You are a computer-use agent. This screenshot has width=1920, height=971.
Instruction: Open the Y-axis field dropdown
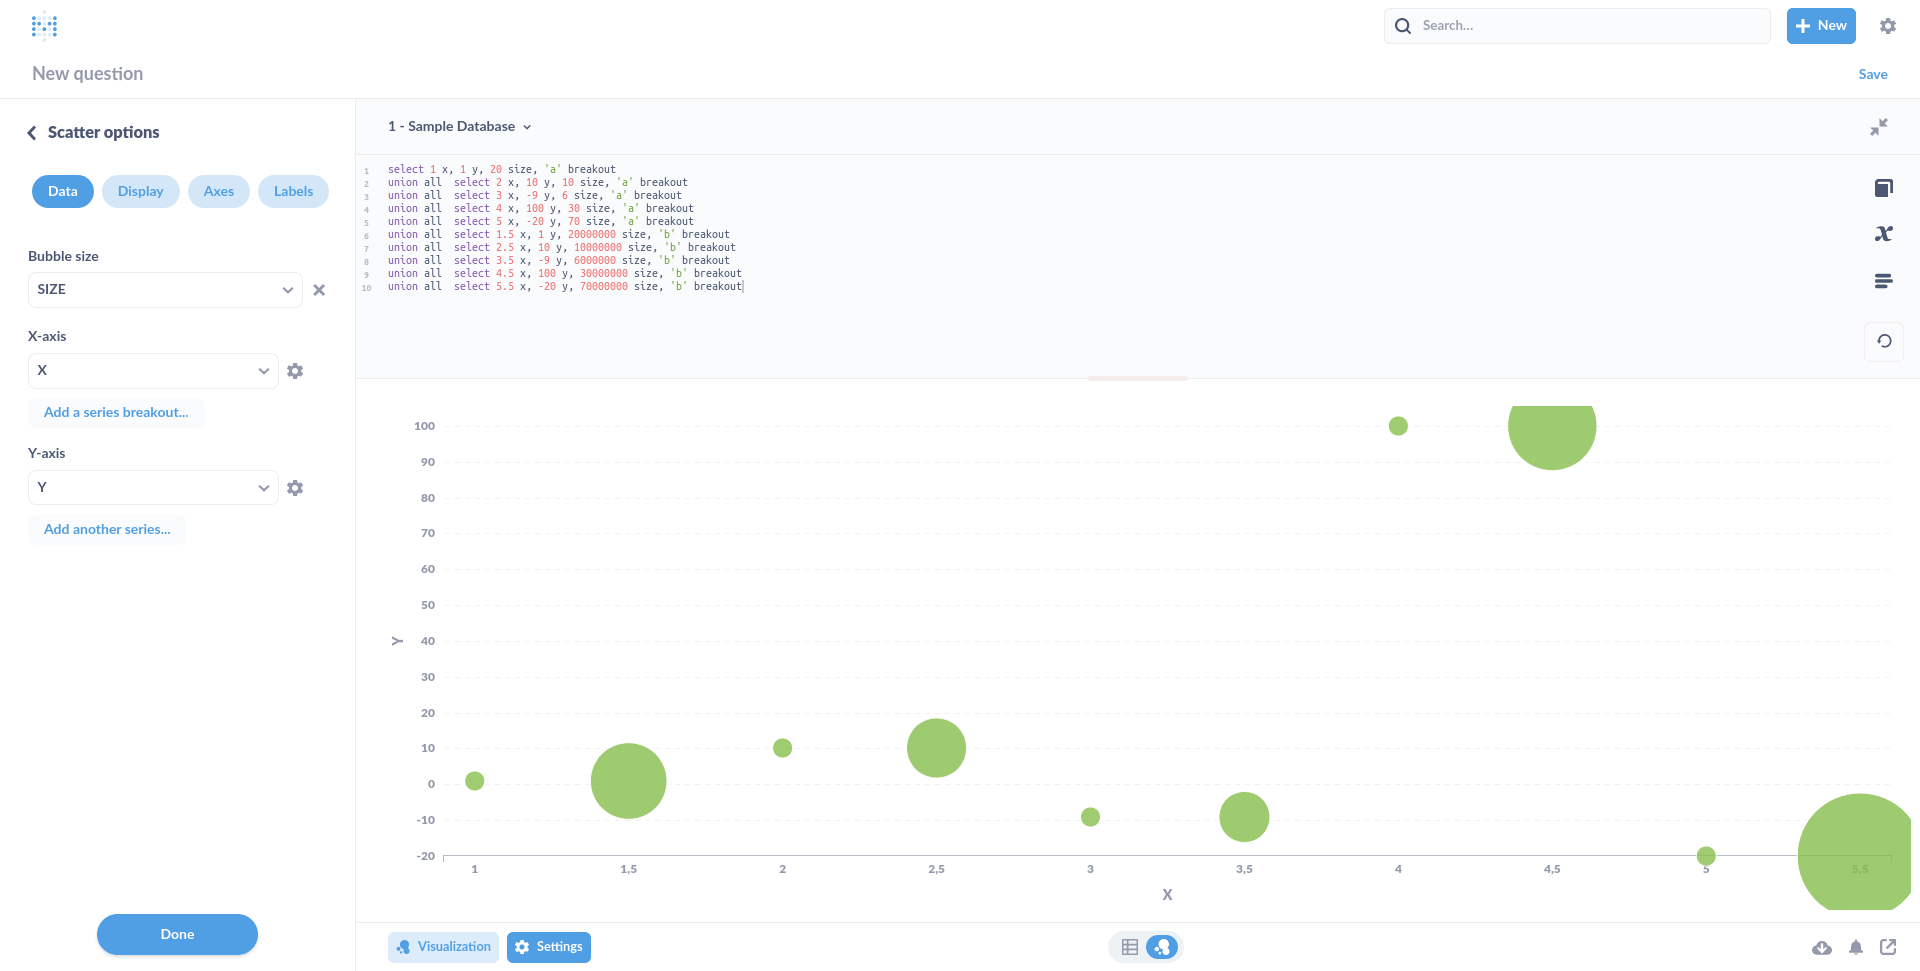click(152, 487)
